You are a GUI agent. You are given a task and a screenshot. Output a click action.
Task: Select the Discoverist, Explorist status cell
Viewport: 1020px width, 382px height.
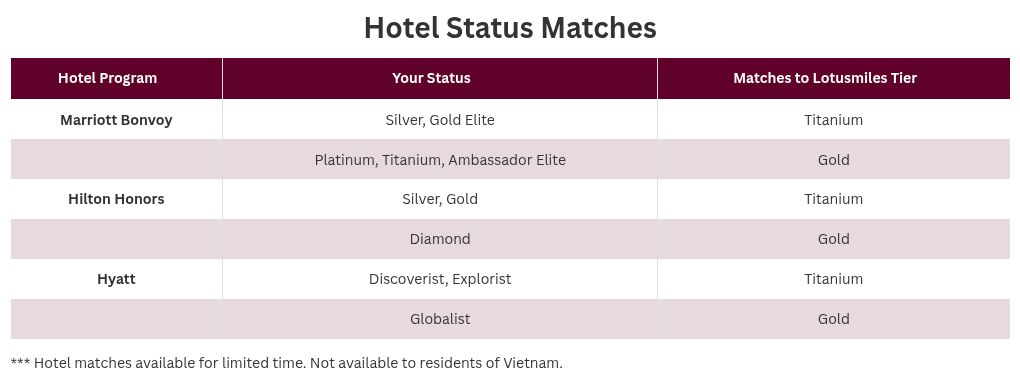coord(440,279)
